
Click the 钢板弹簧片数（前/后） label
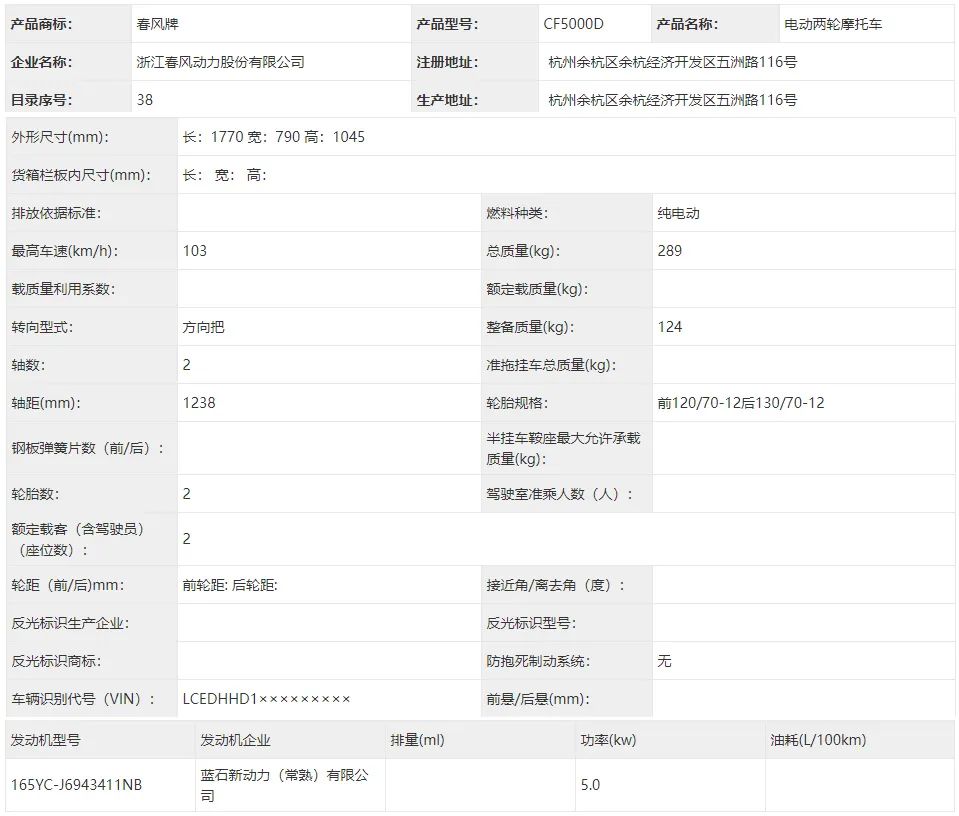tap(87, 448)
